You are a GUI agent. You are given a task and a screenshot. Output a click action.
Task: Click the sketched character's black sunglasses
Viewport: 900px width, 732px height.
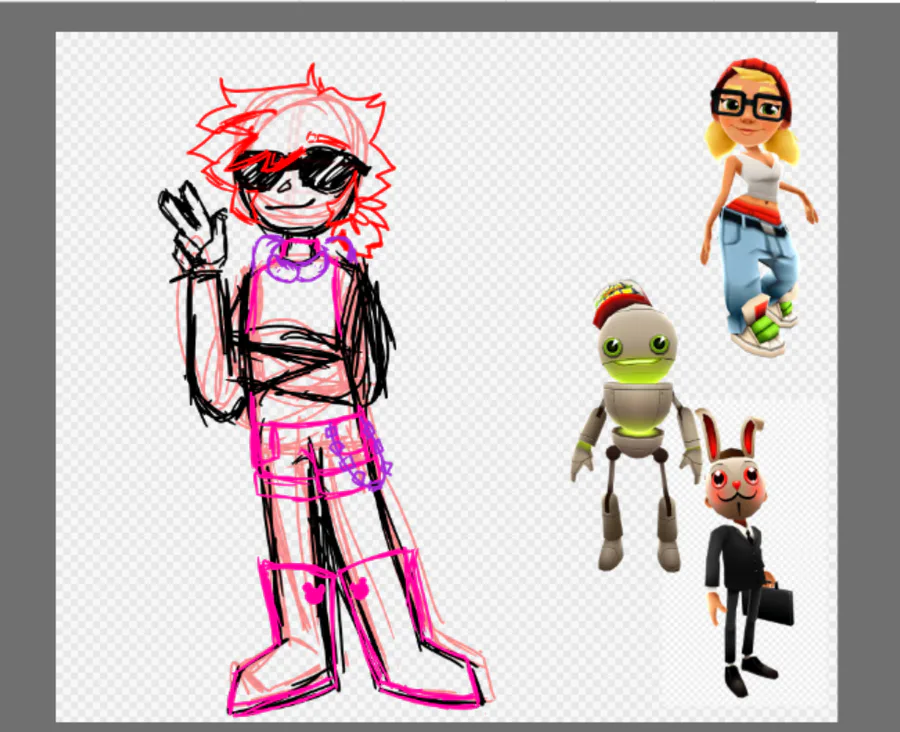point(301,170)
